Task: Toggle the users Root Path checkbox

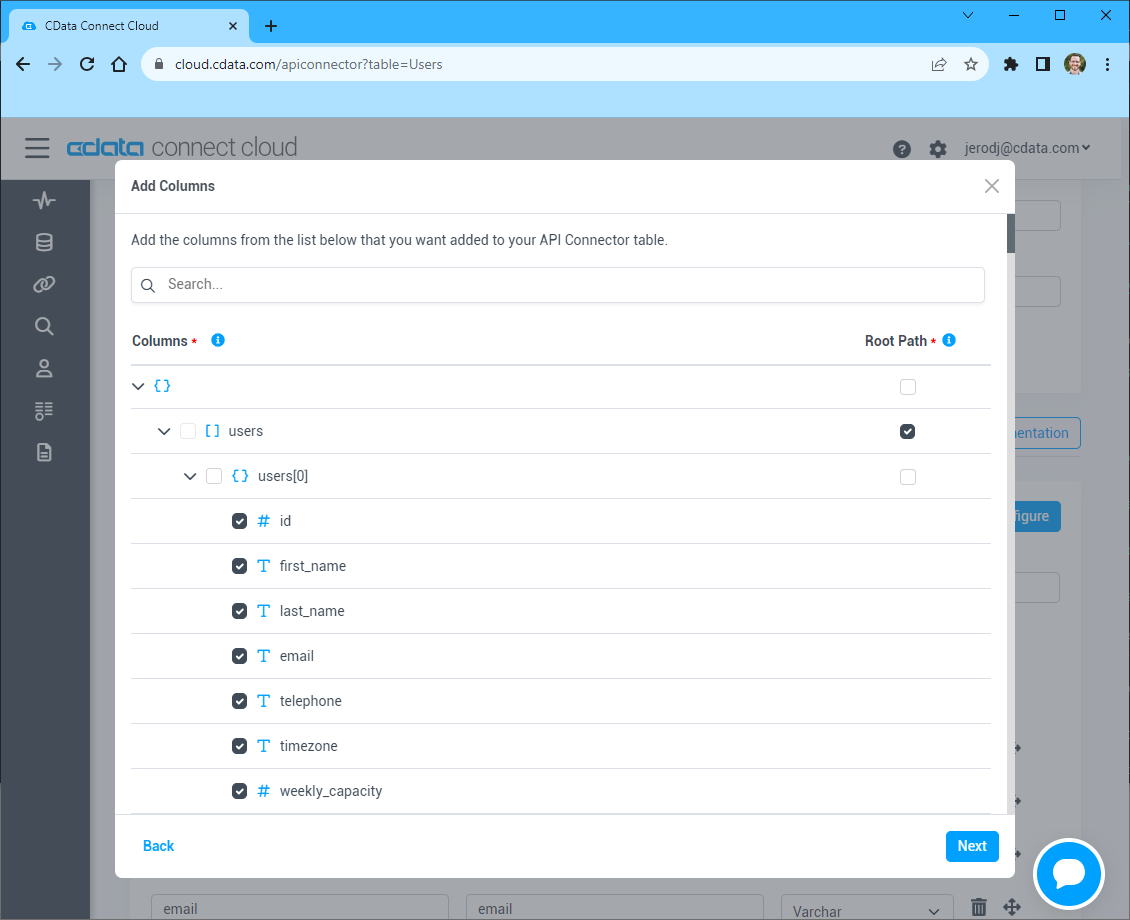Action: click(907, 432)
